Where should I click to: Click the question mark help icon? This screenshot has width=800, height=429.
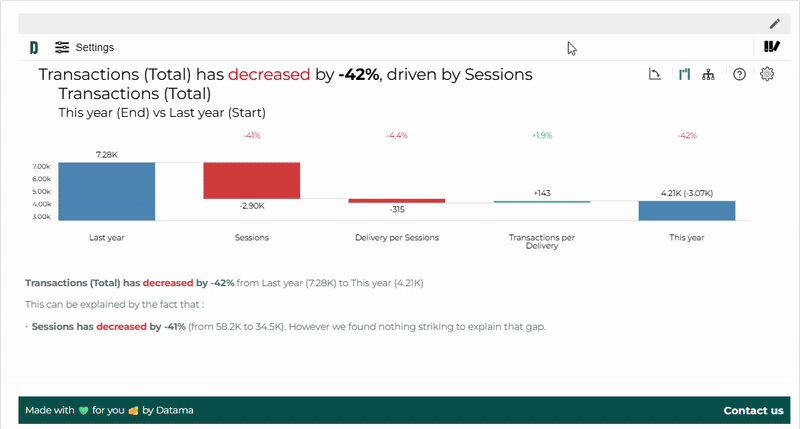[x=739, y=74]
